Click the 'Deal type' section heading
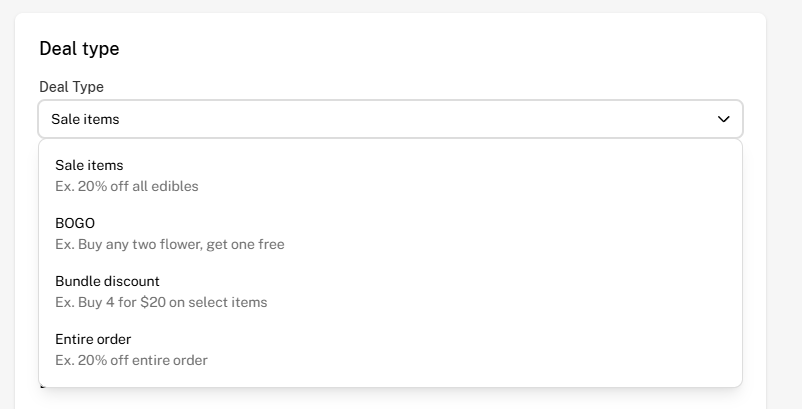 tap(79, 48)
